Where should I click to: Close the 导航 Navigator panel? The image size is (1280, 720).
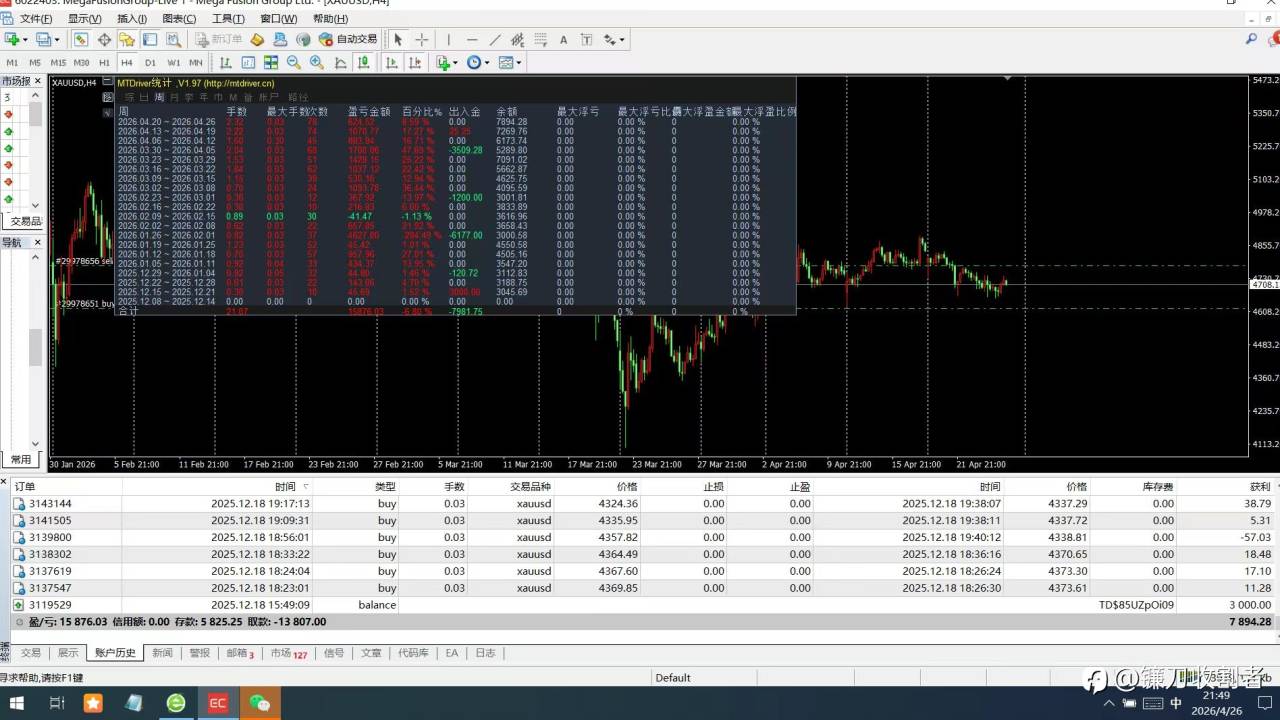38,242
